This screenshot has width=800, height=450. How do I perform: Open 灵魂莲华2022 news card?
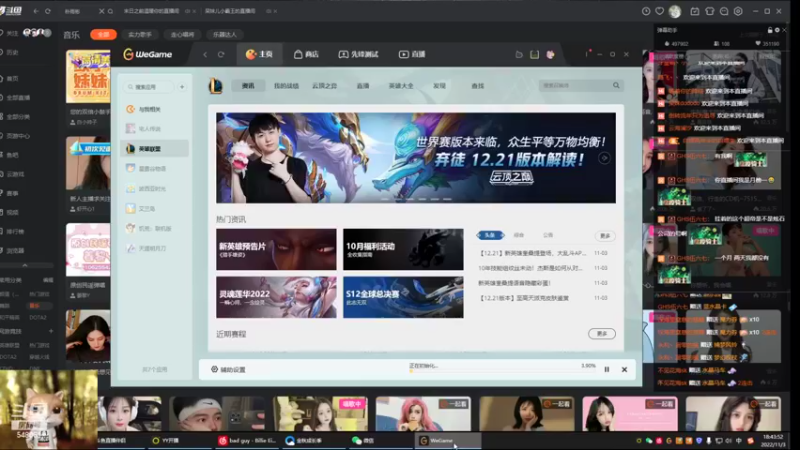click(x=276, y=297)
